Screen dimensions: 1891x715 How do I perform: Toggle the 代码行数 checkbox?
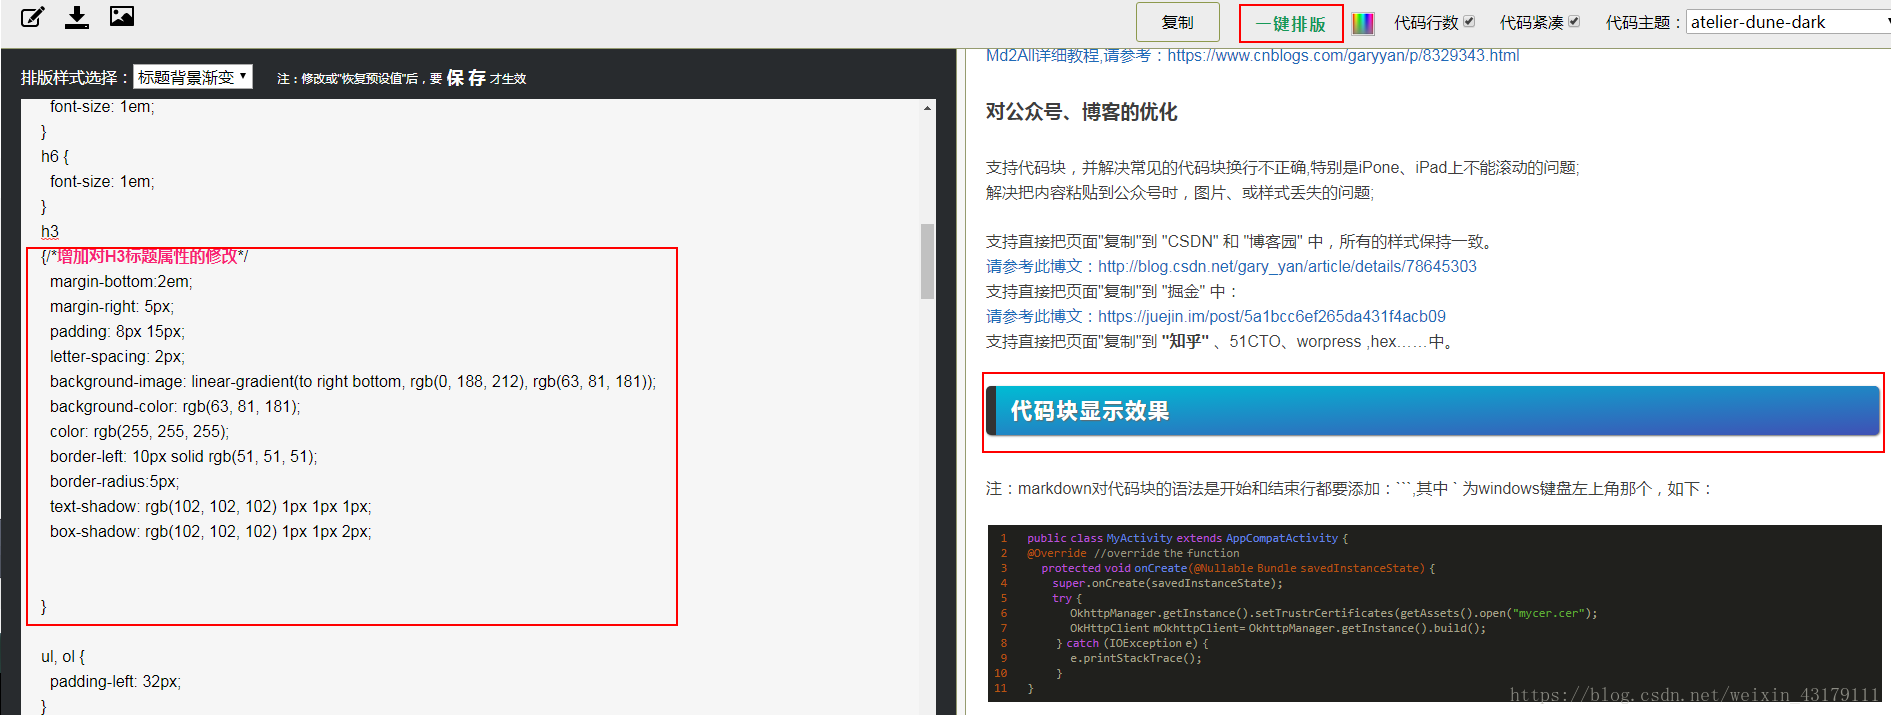pos(1469,21)
